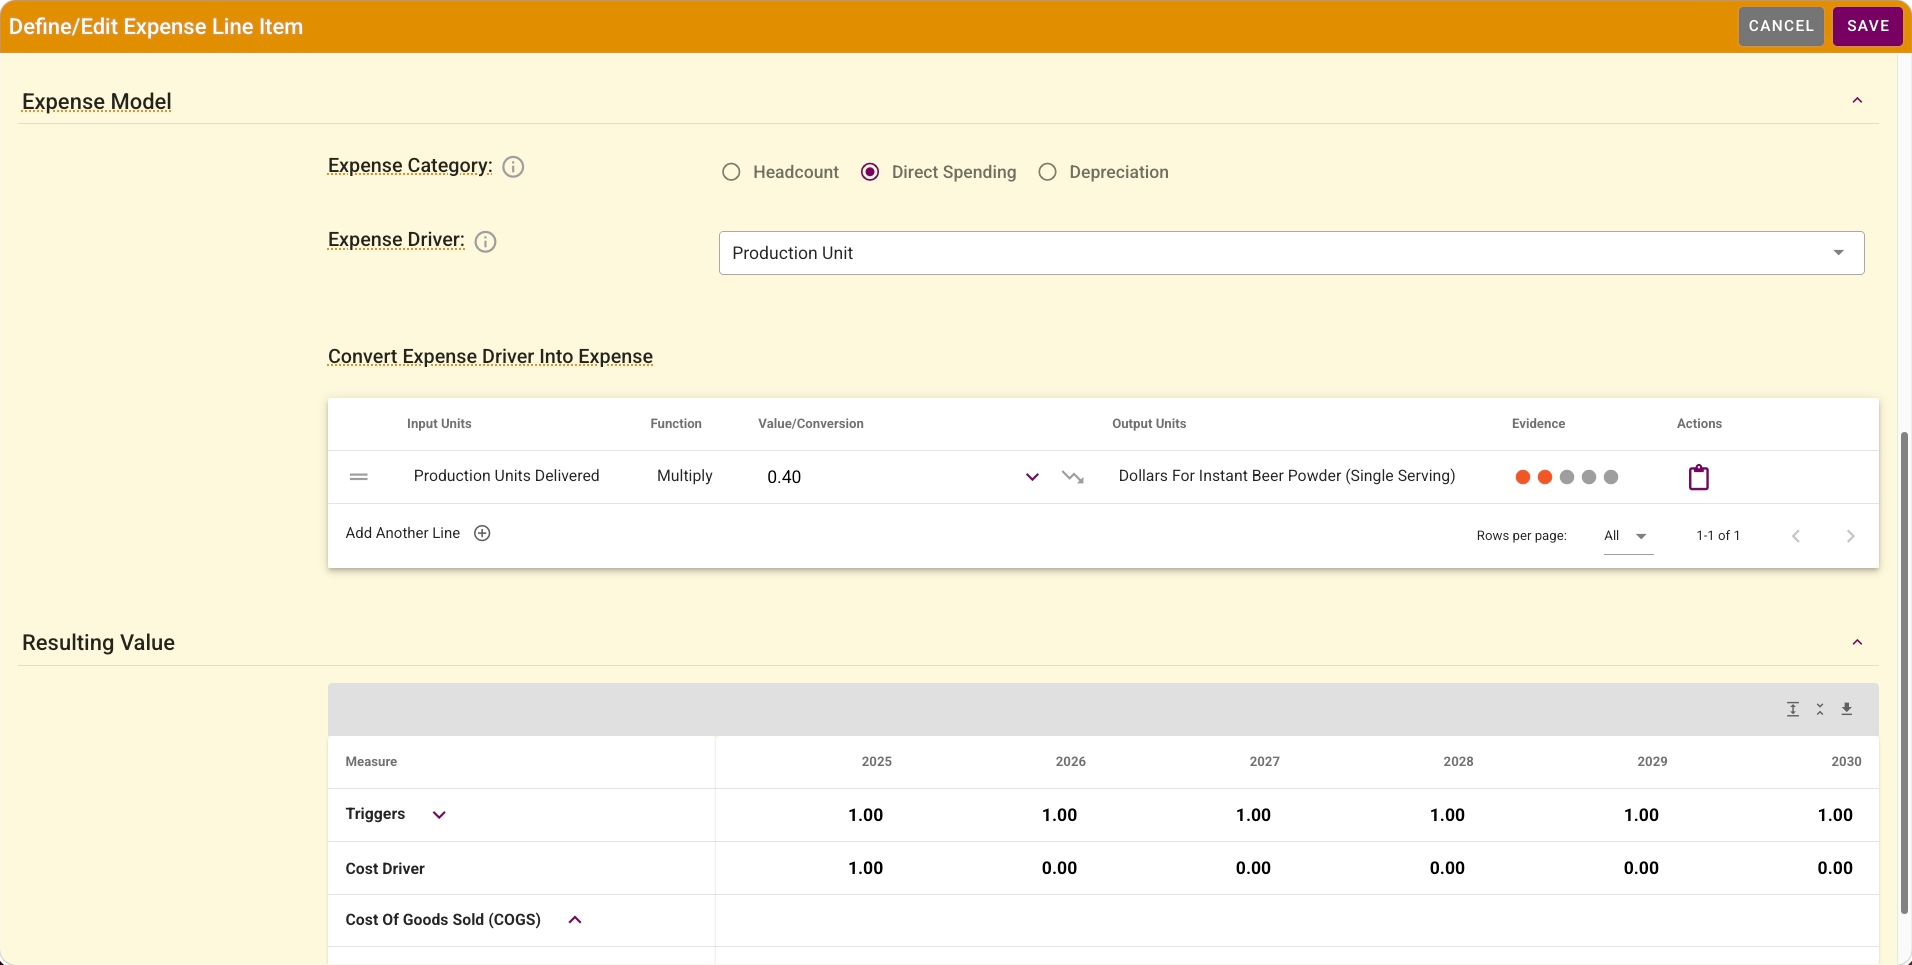This screenshot has width=1912, height=965.
Task: Click Add Another Line
Action: [x=403, y=533]
